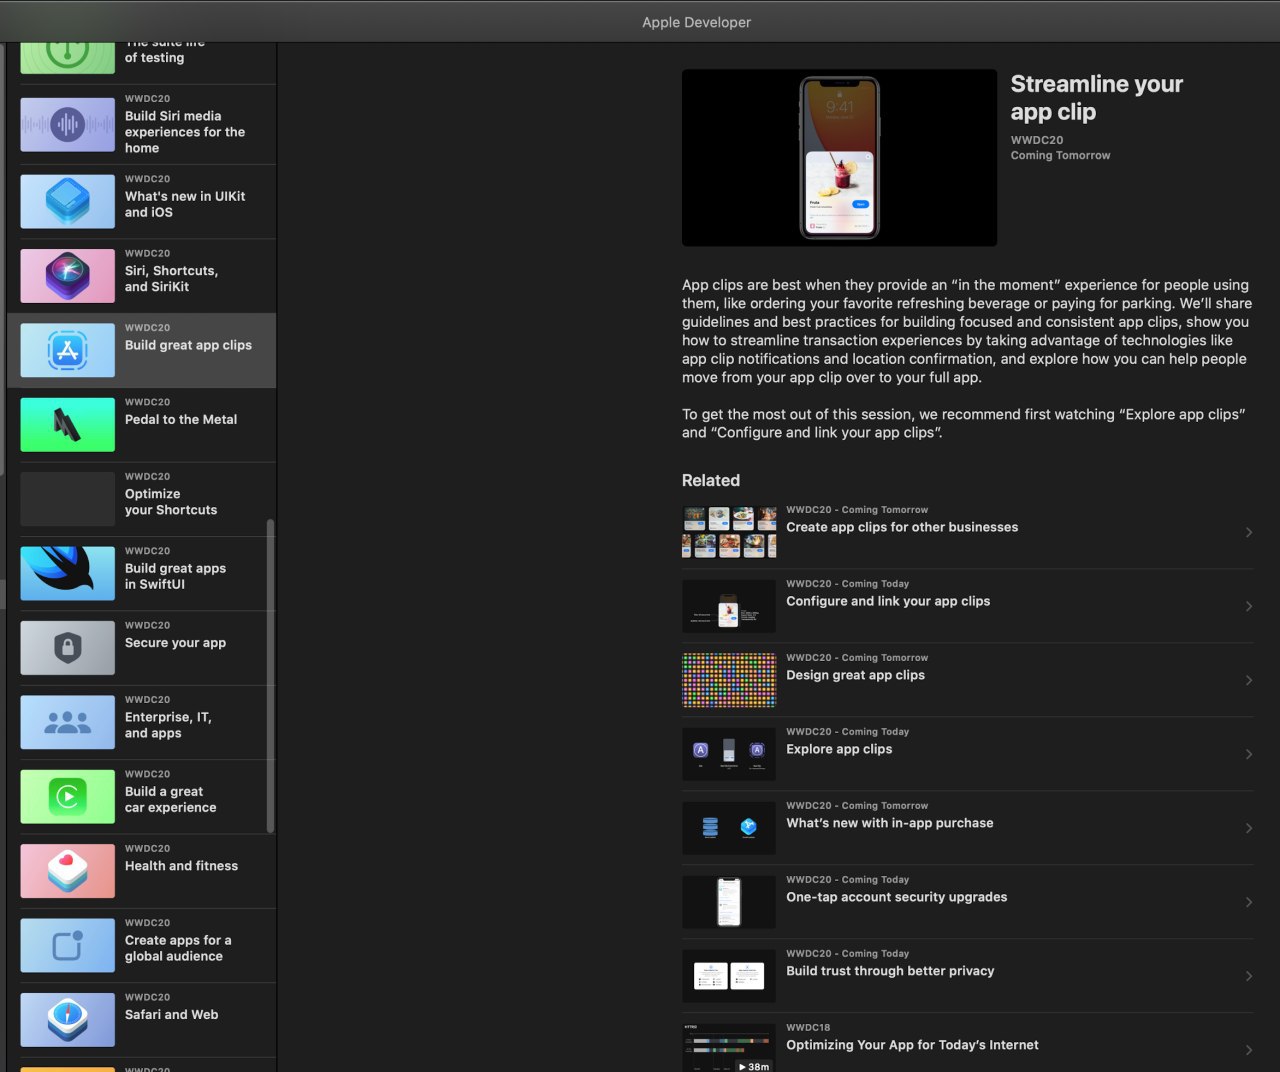Select Build great app clips in sidebar
This screenshot has height=1072, width=1280.
click(141, 350)
